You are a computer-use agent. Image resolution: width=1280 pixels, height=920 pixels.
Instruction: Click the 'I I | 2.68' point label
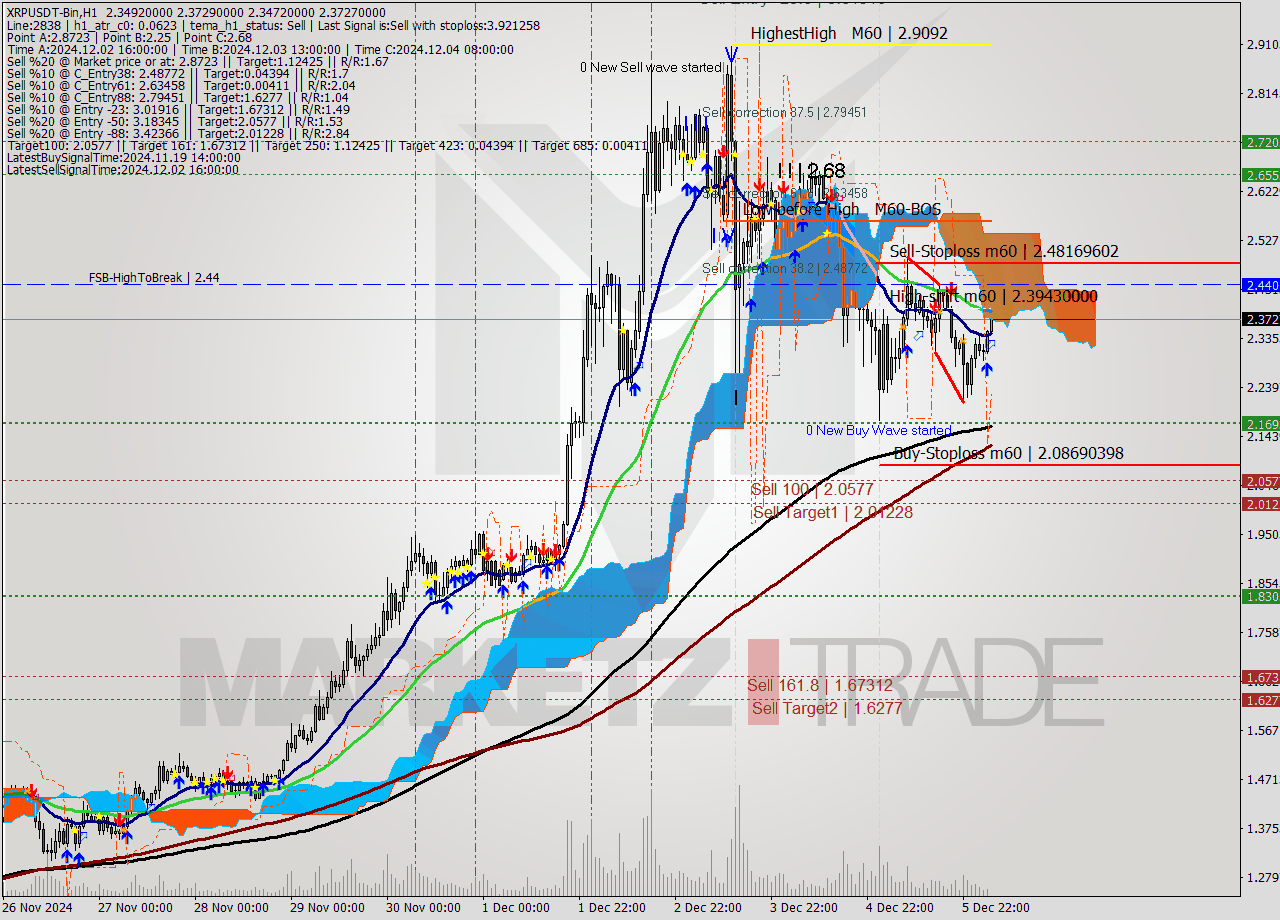(x=810, y=171)
